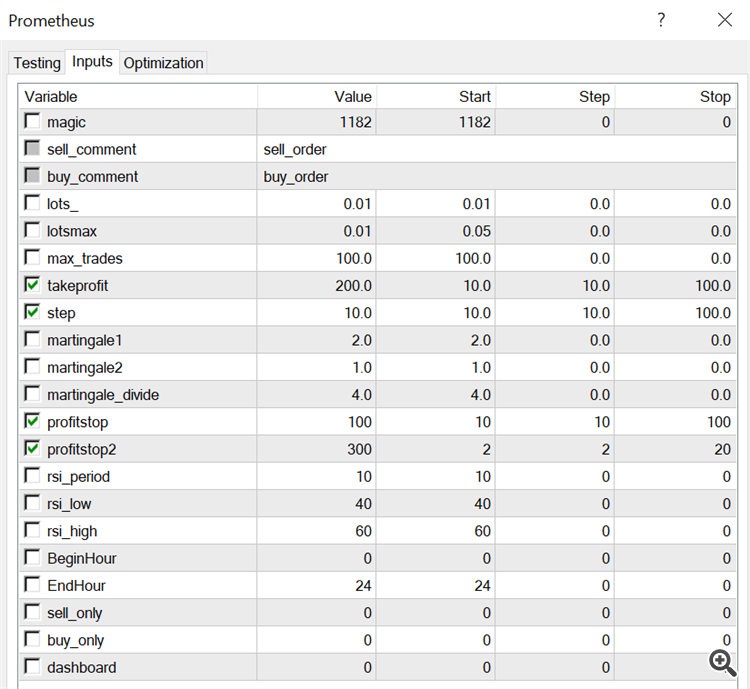
Task: Click the dashboard variable name
Action: (x=81, y=668)
